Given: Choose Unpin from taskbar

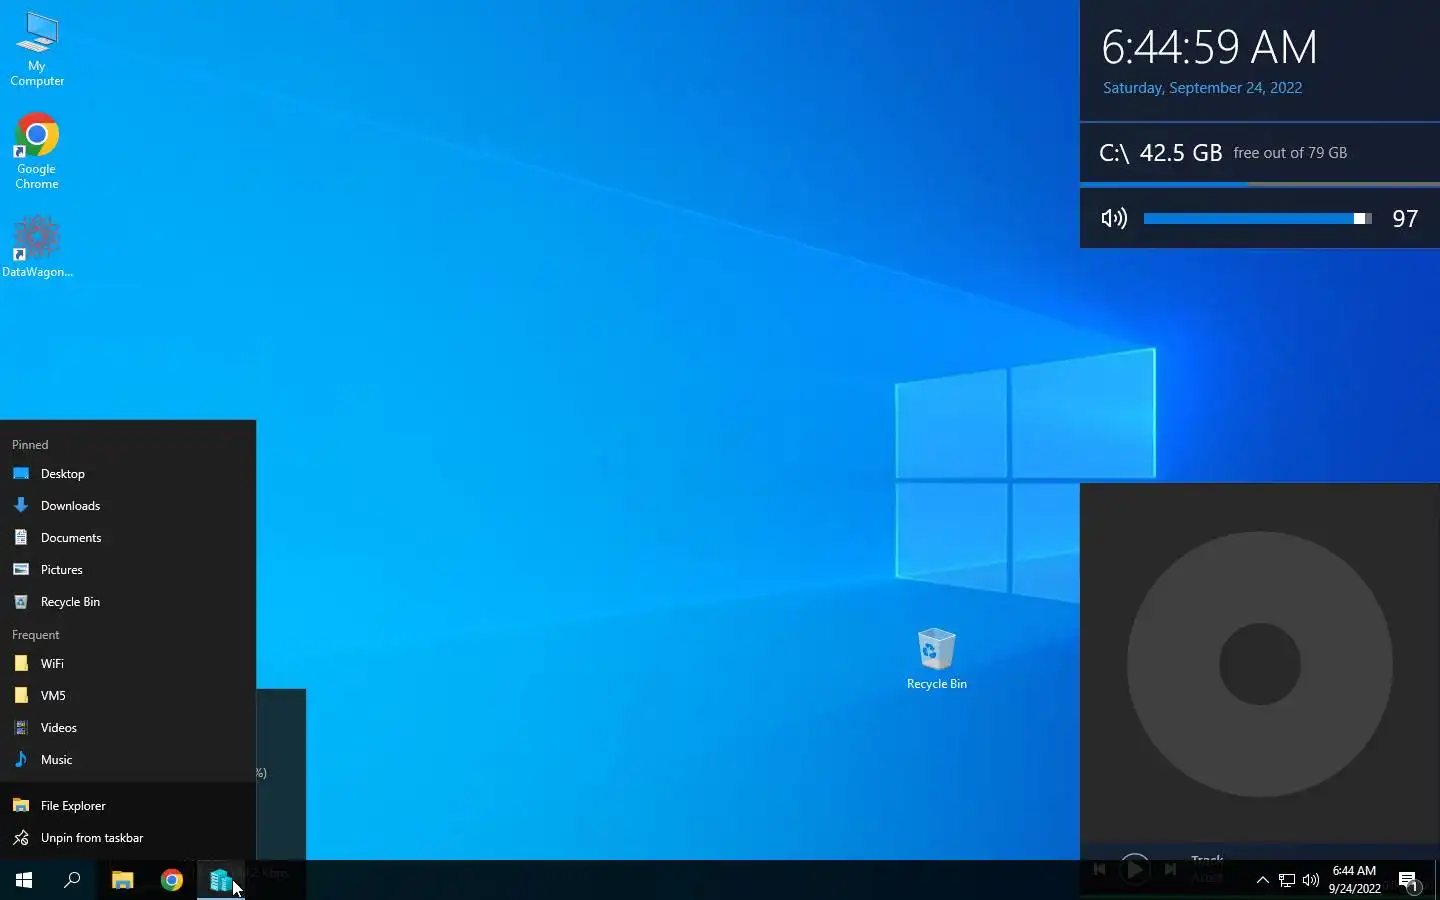Looking at the screenshot, I should pyautogui.click(x=128, y=838).
